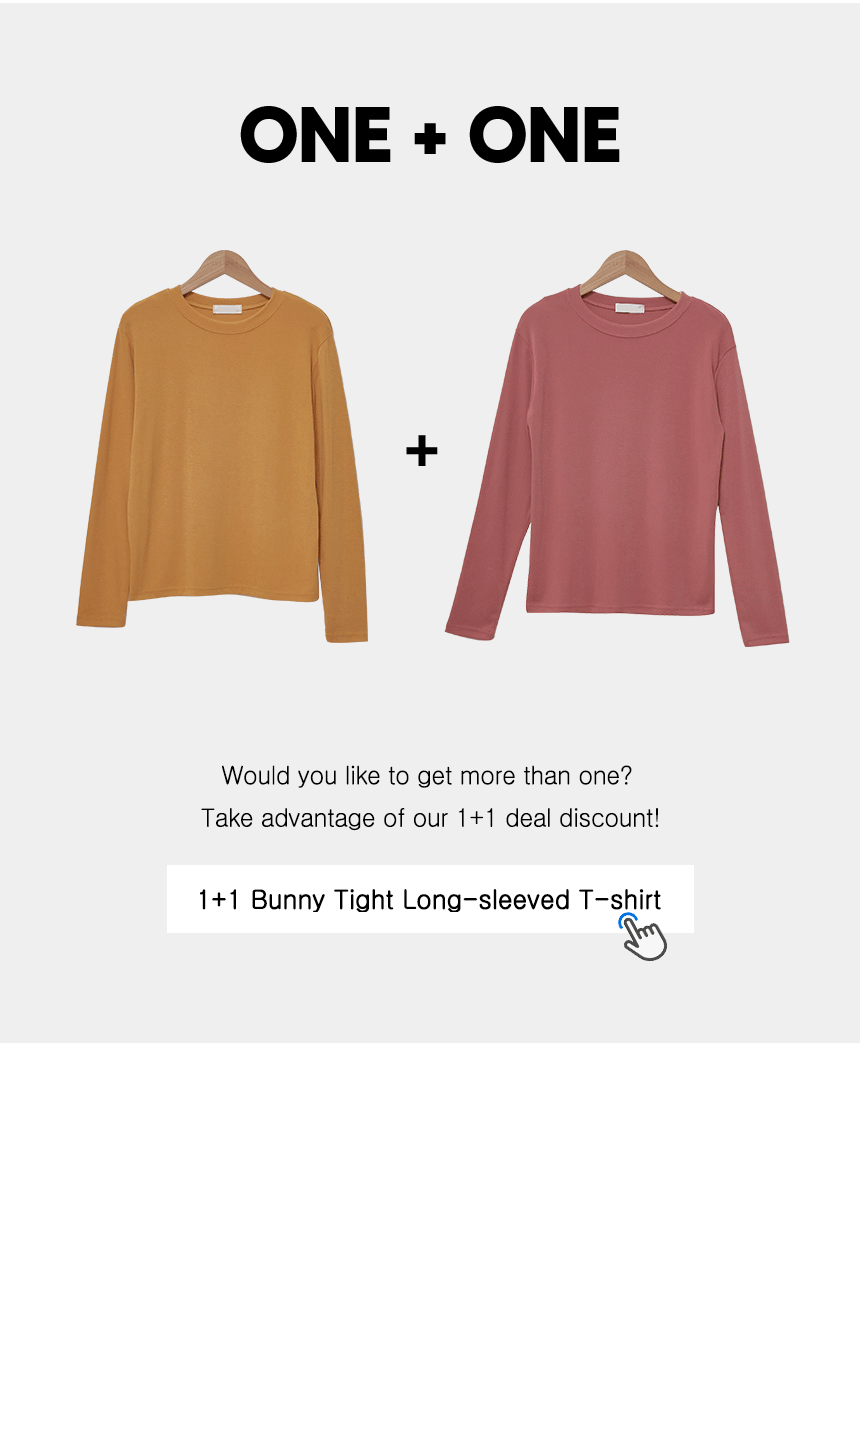Screen dimensions: 860x1447
Task: Click "Would you like to get more than one?"
Action: [427, 775]
